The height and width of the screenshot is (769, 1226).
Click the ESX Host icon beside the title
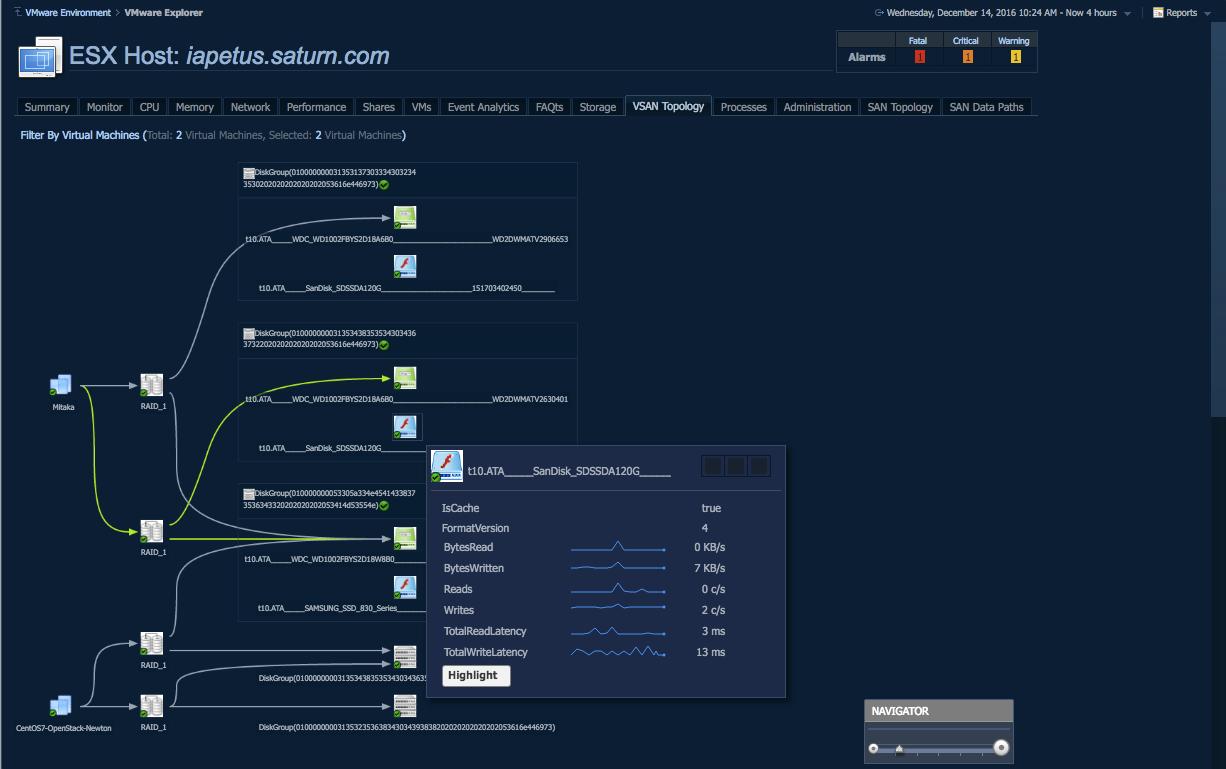[40, 57]
